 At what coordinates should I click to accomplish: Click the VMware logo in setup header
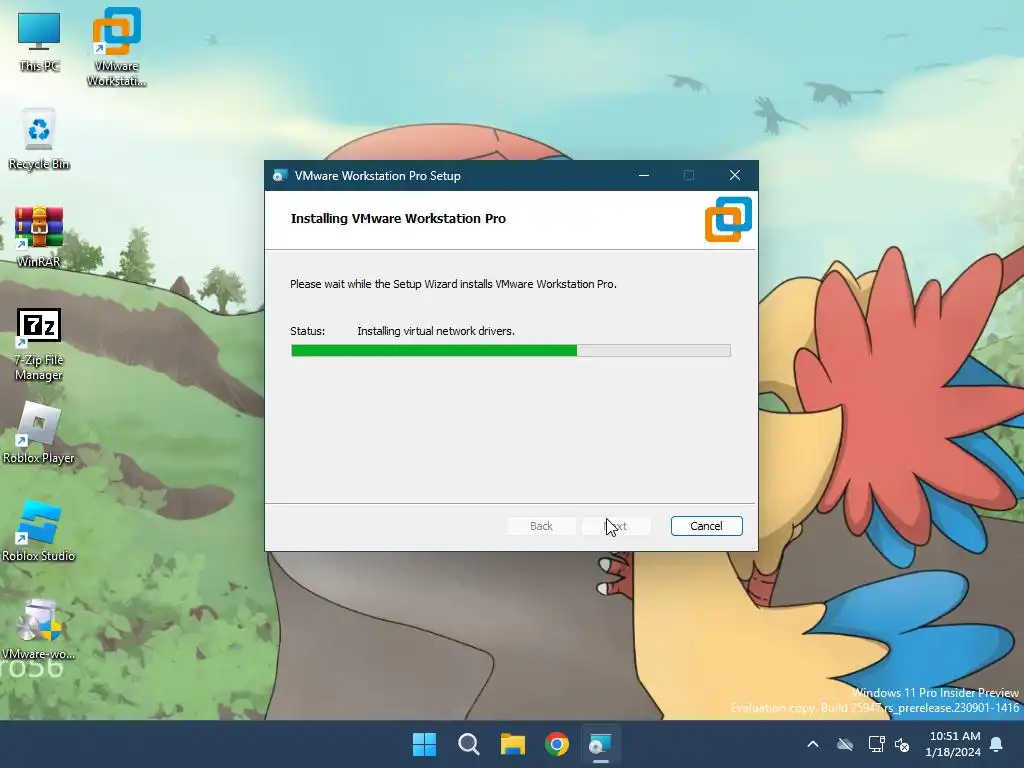pos(728,219)
